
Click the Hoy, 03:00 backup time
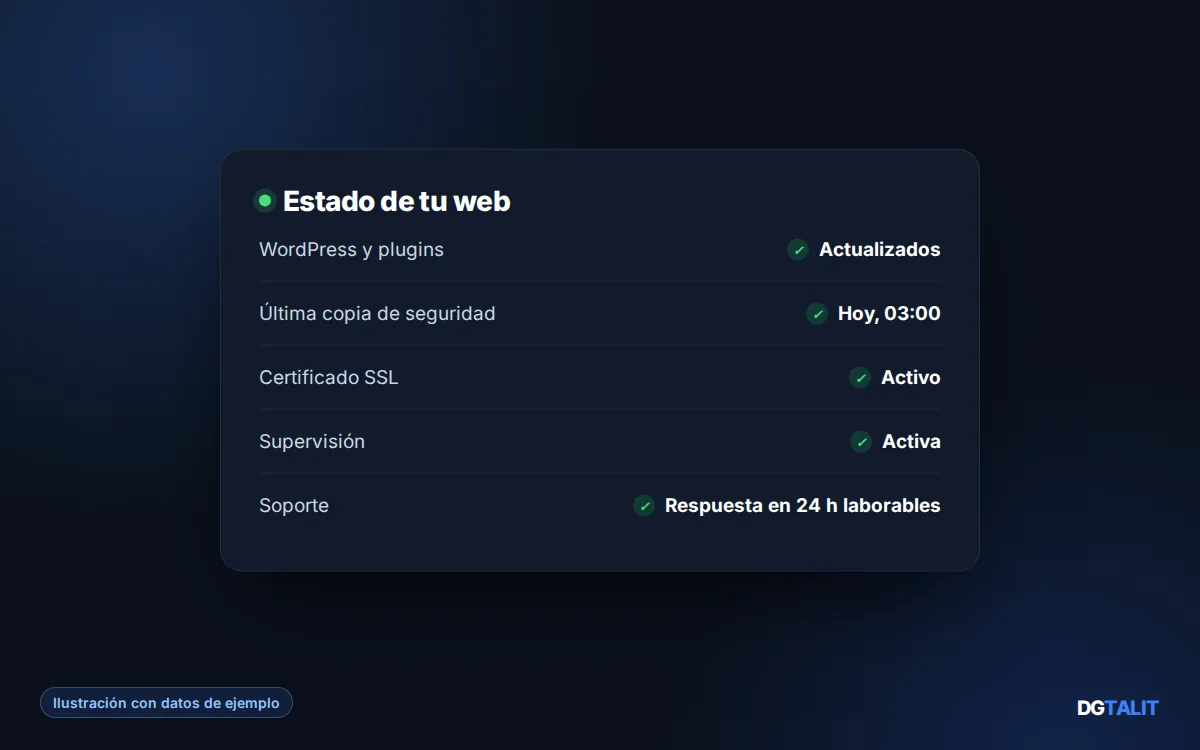[889, 313]
